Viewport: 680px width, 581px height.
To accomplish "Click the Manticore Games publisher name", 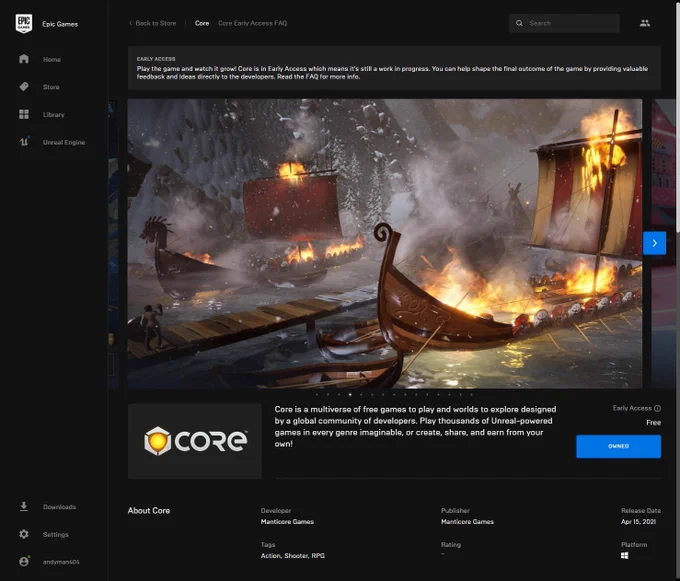I will point(467,522).
